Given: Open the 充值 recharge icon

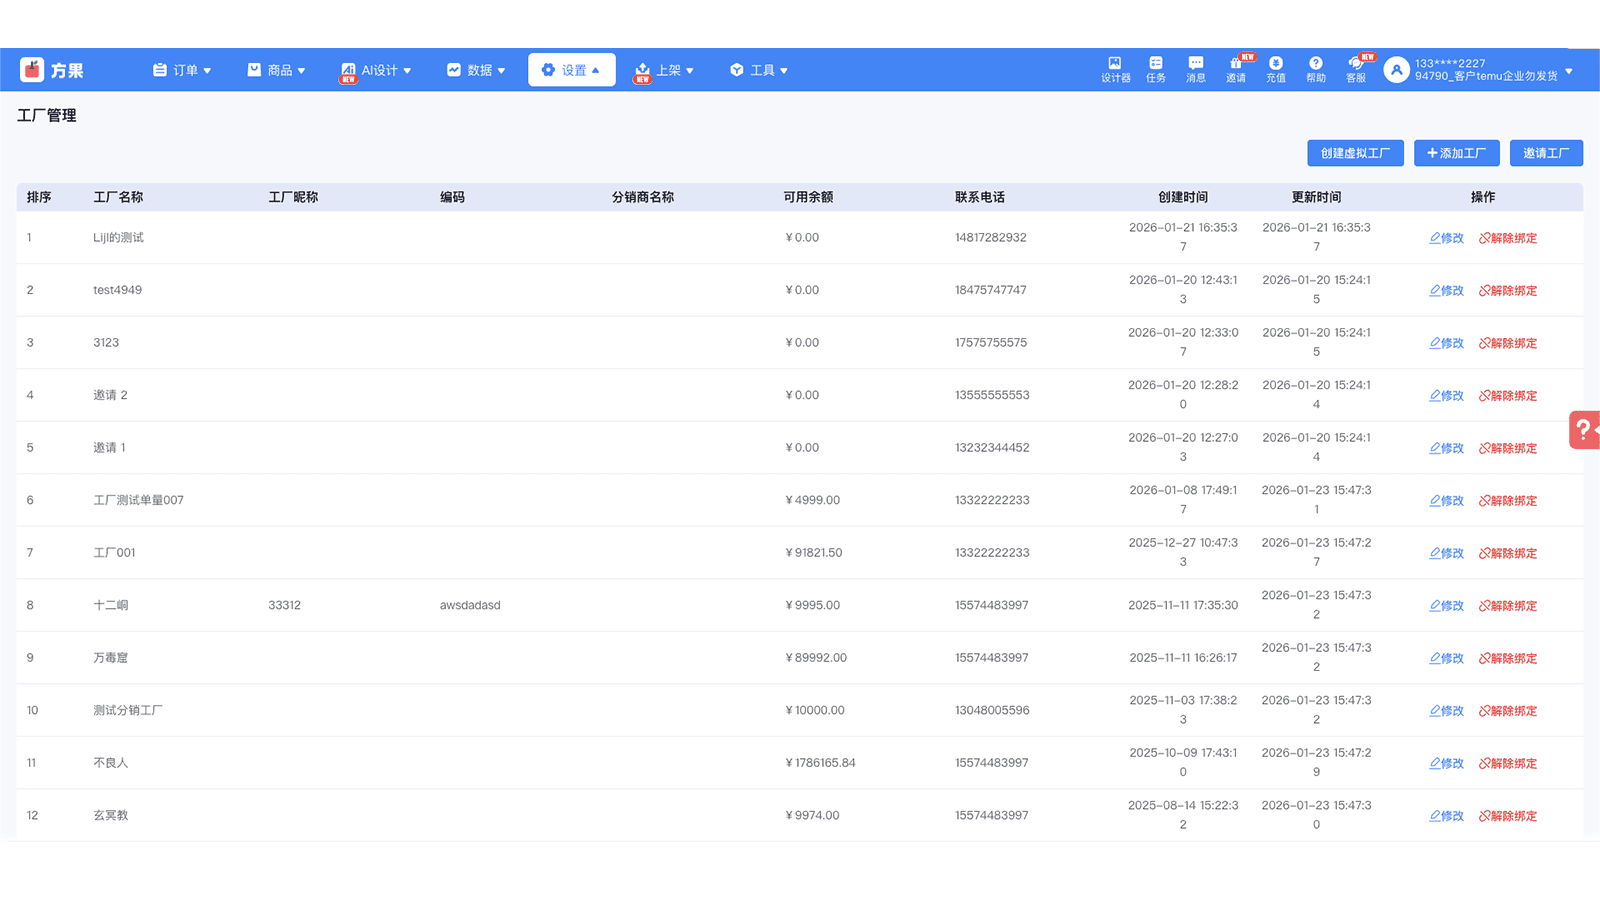Looking at the screenshot, I should tap(1276, 69).
